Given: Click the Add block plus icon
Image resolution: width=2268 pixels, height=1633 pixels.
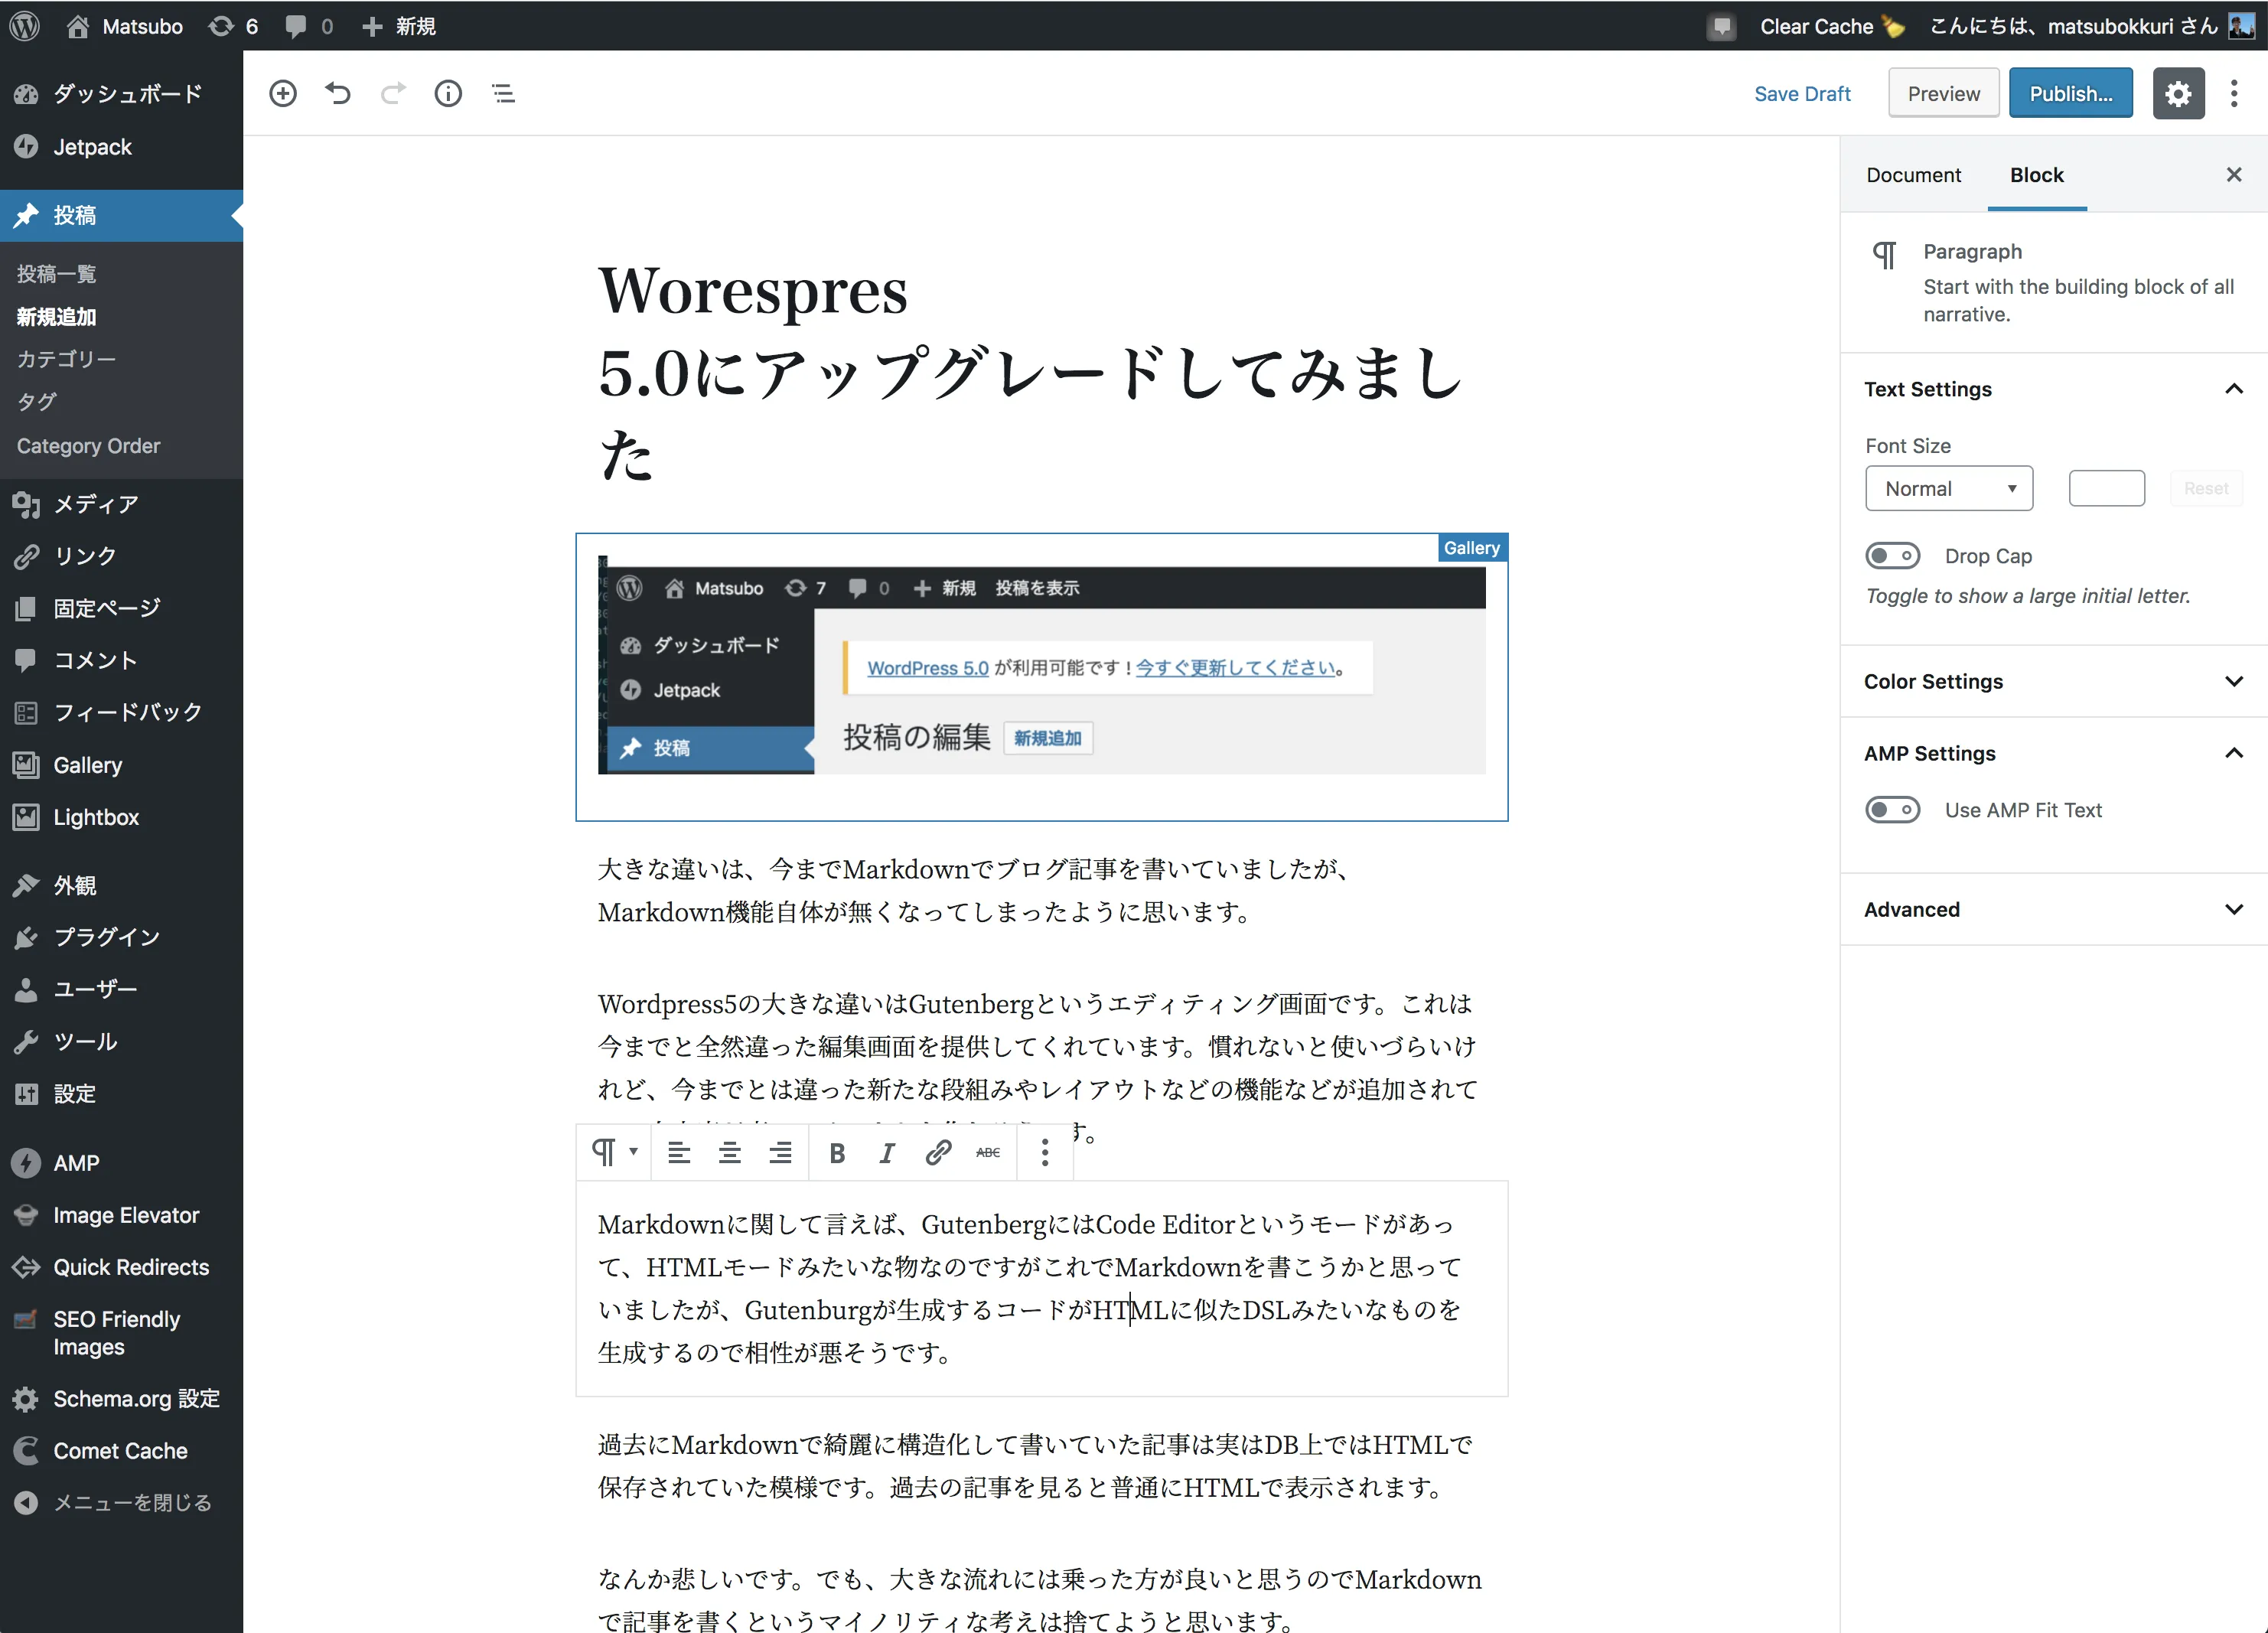Looking at the screenshot, I should point(283,93).
